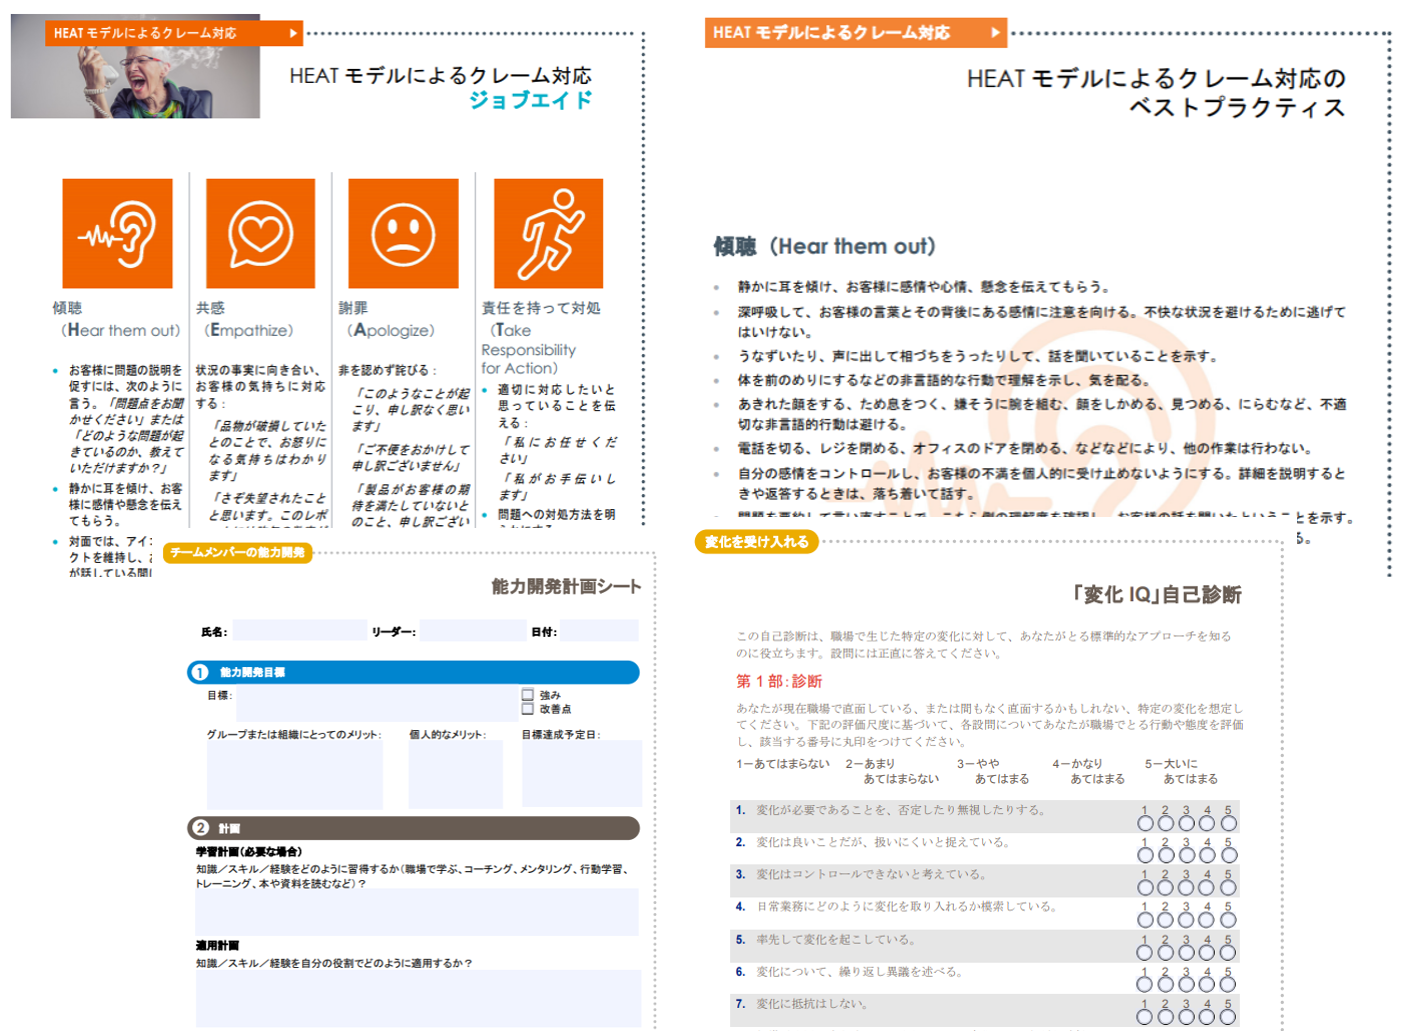
Task: Click the 適用計画 answer text area
Action: tap(418, 998)
